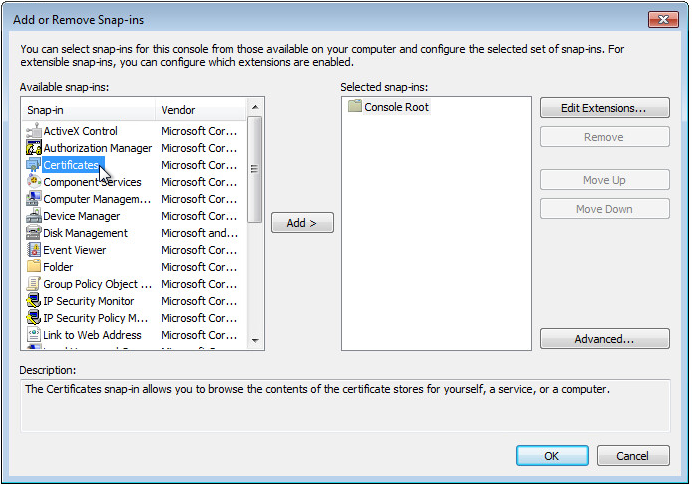692x485 pixels.
Task: Choose Component Services from available snap-ins
Action: click(92, 182)
